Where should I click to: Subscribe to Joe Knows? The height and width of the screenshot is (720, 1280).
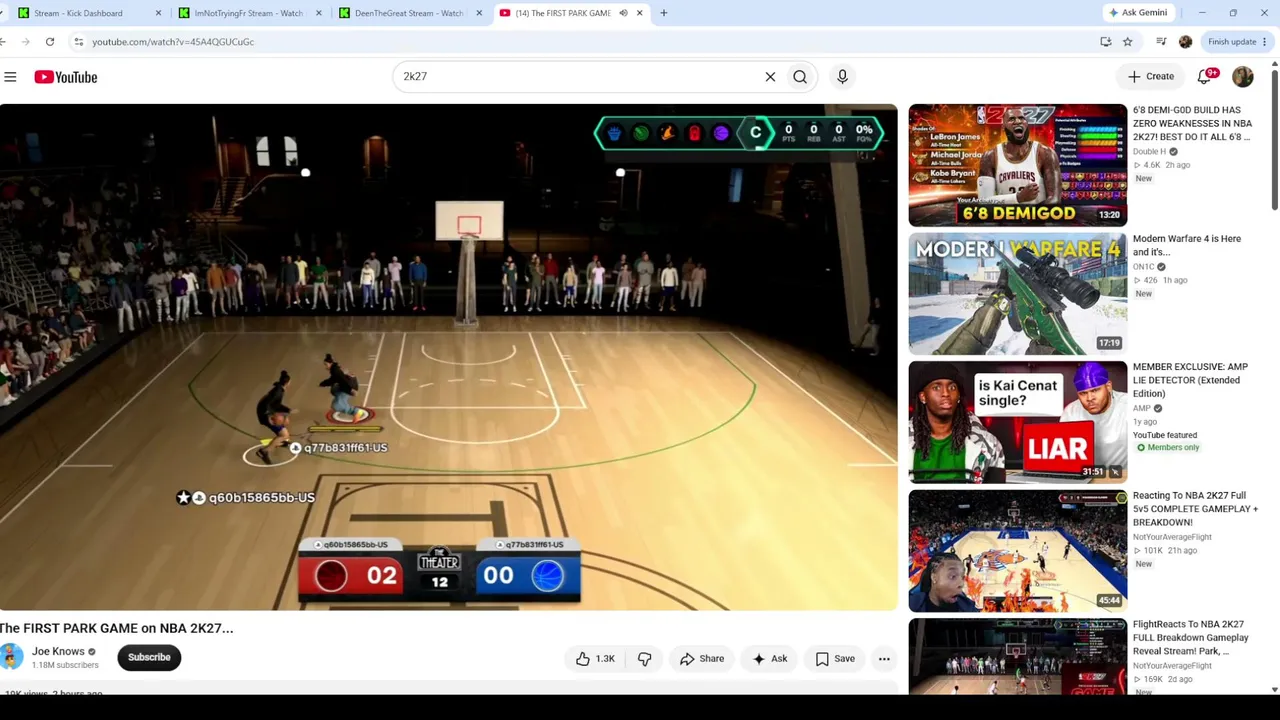pyautogui.click(x=149, y=658)
